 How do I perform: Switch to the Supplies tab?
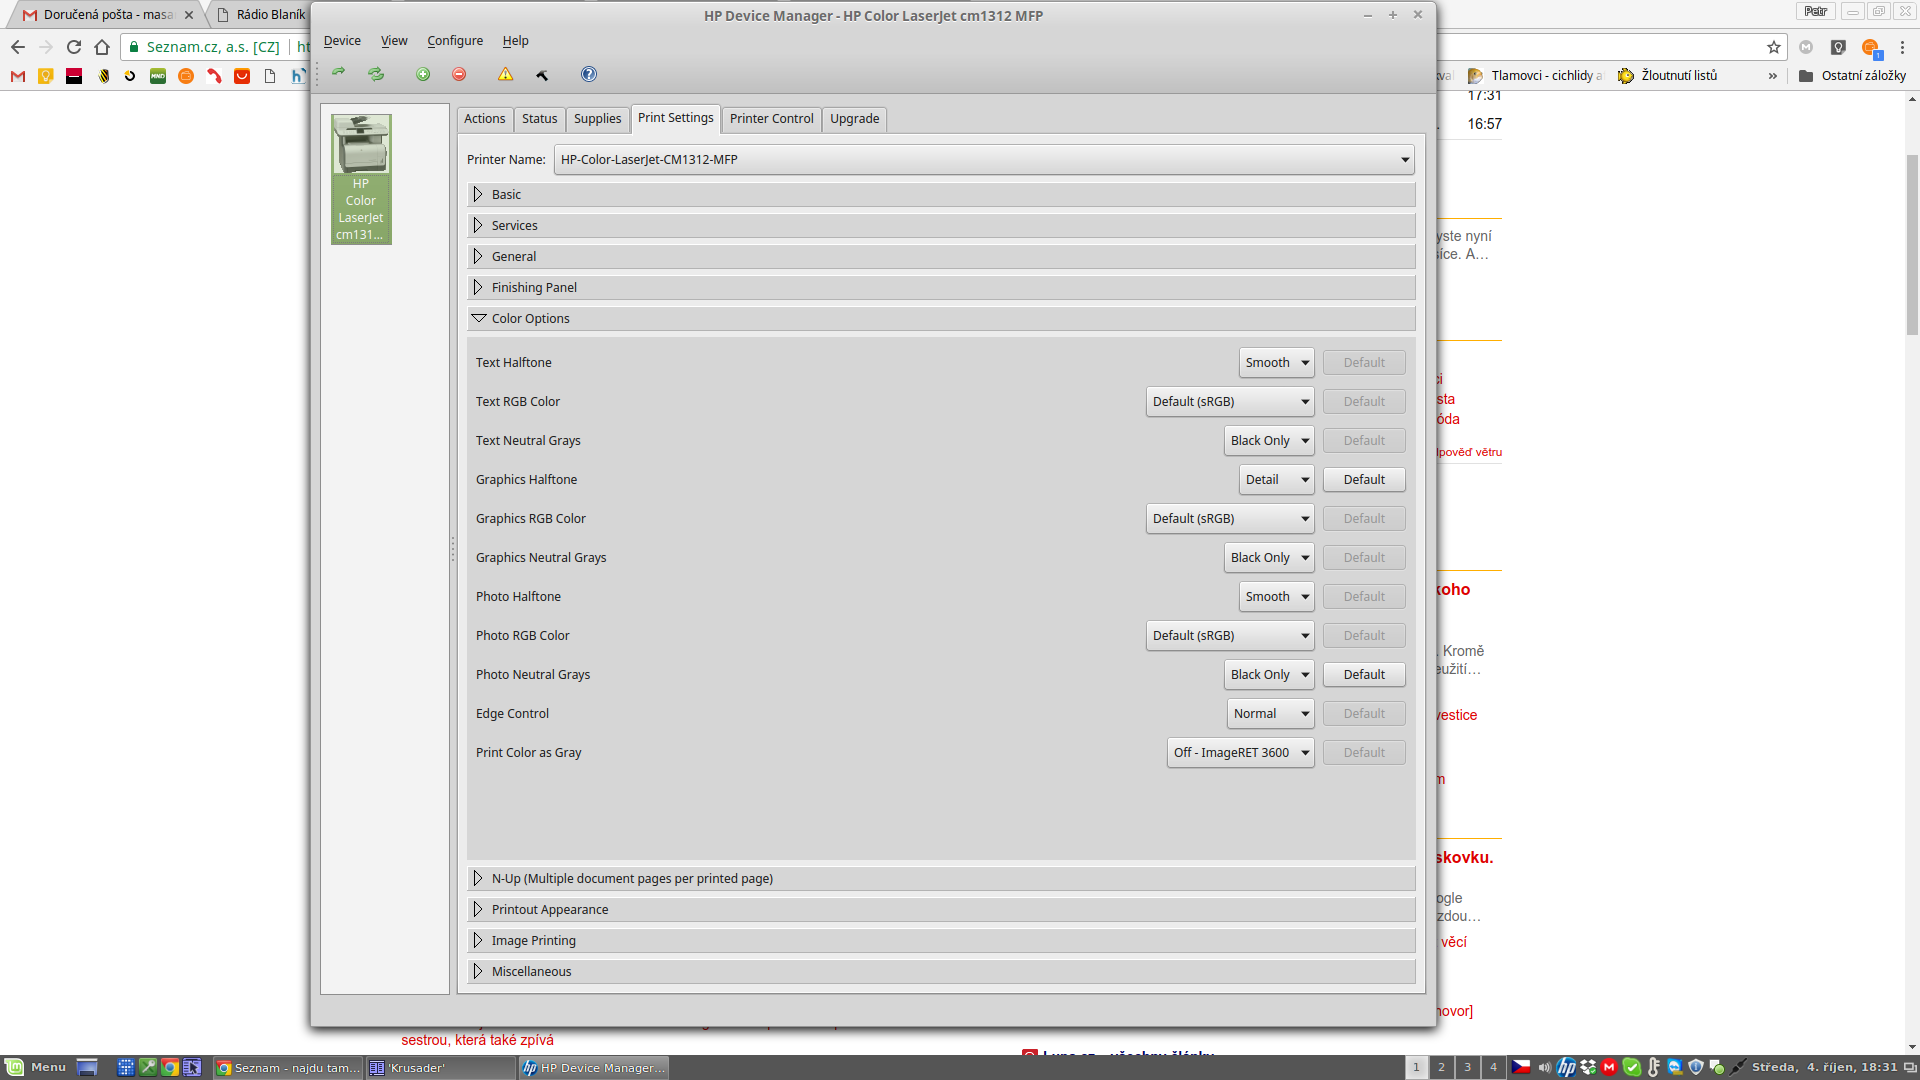pyautogui.click(x=597, y=119)
